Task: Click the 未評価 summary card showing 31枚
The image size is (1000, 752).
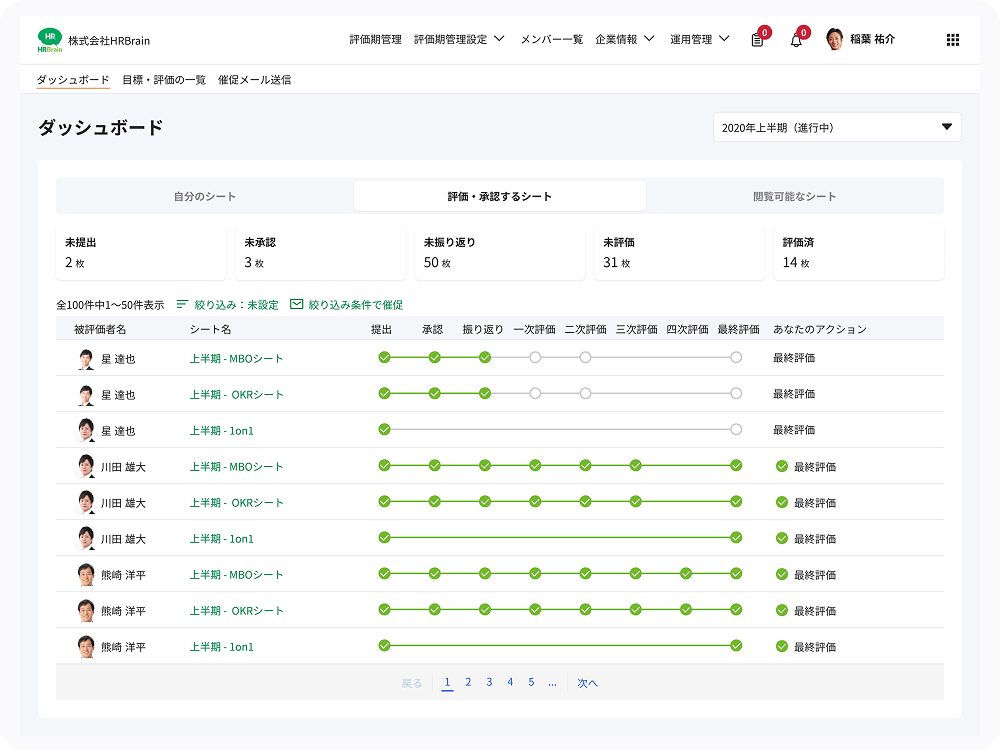Action: pos(678,253)
